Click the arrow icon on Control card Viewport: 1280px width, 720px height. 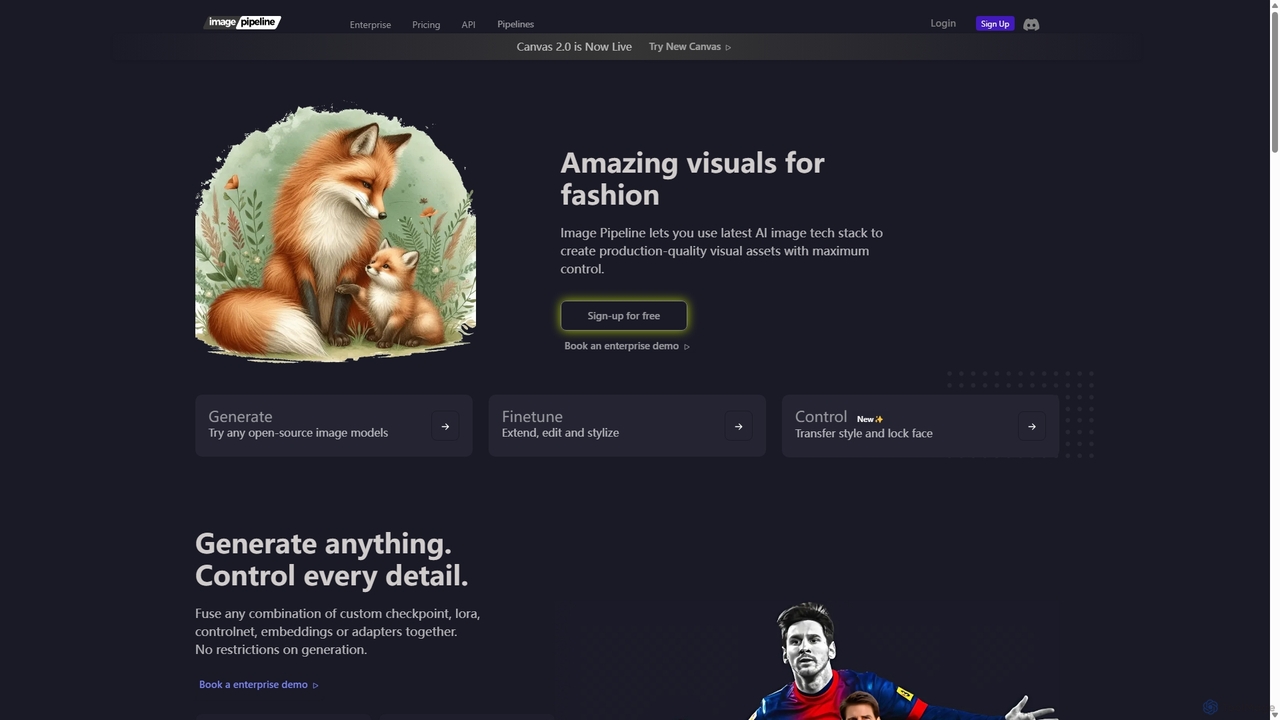click(1032, 426)
